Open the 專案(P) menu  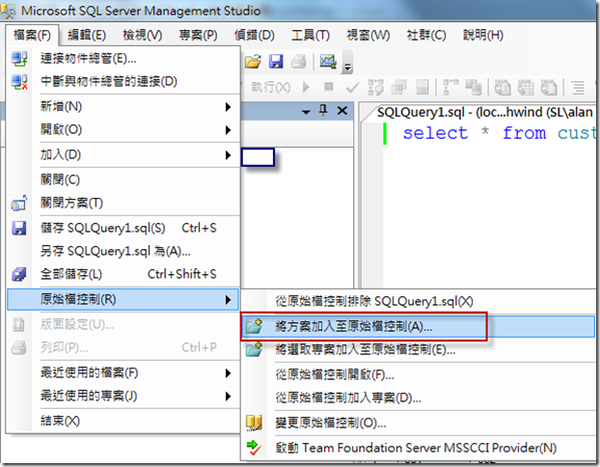(x=198, y=35)
